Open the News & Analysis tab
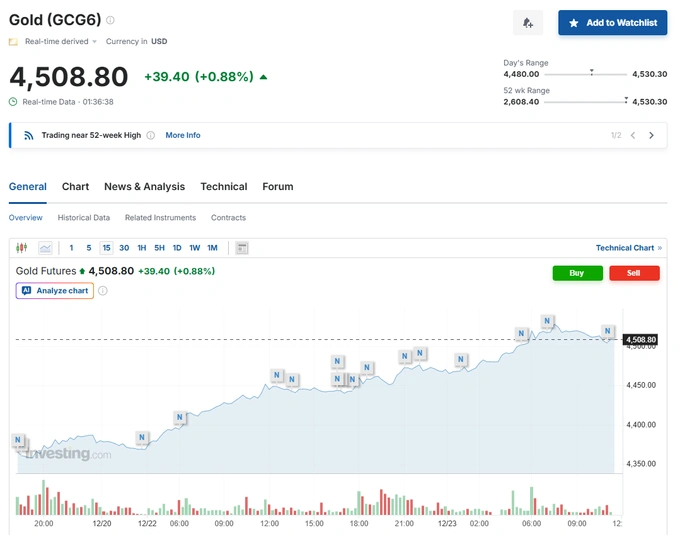 144,187
